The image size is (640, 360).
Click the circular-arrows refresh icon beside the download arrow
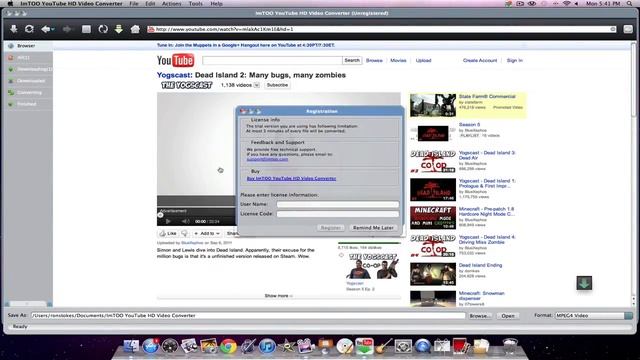[x=29, y=29]
